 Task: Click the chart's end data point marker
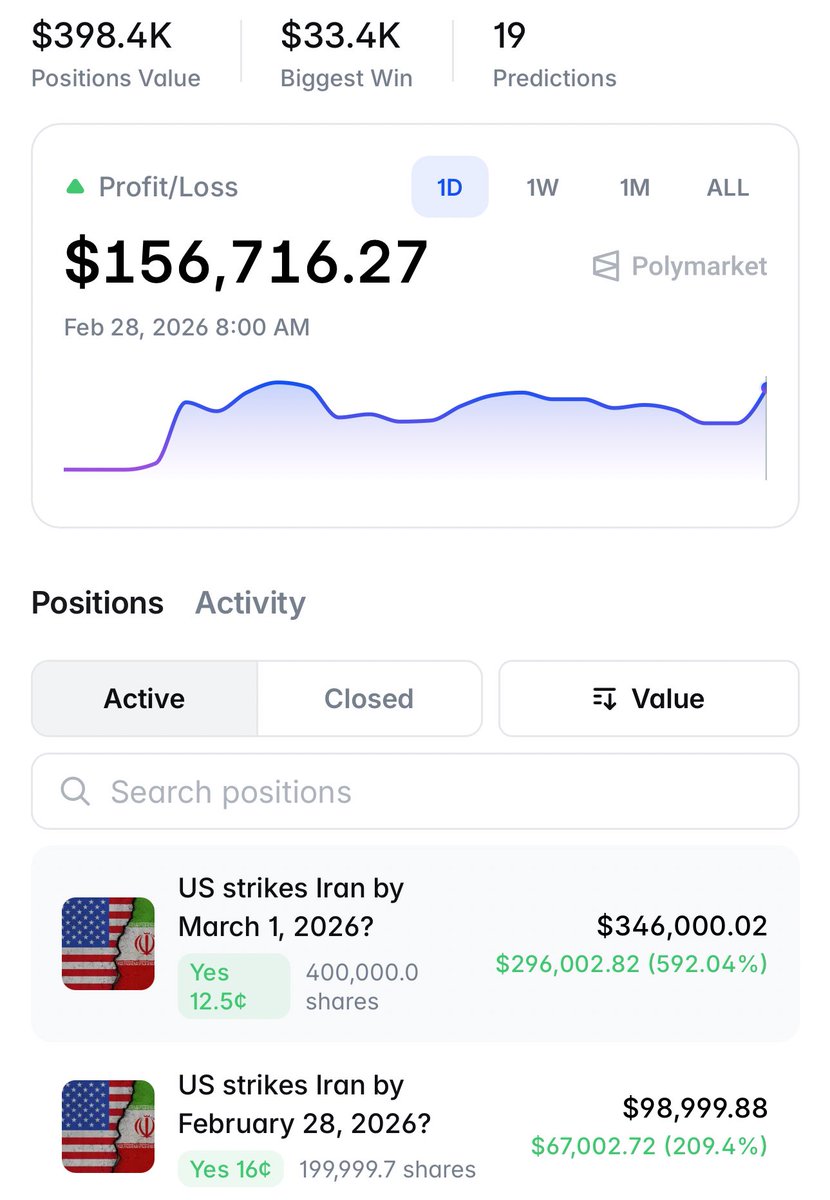pyautogui.click(x=766, y=388)
